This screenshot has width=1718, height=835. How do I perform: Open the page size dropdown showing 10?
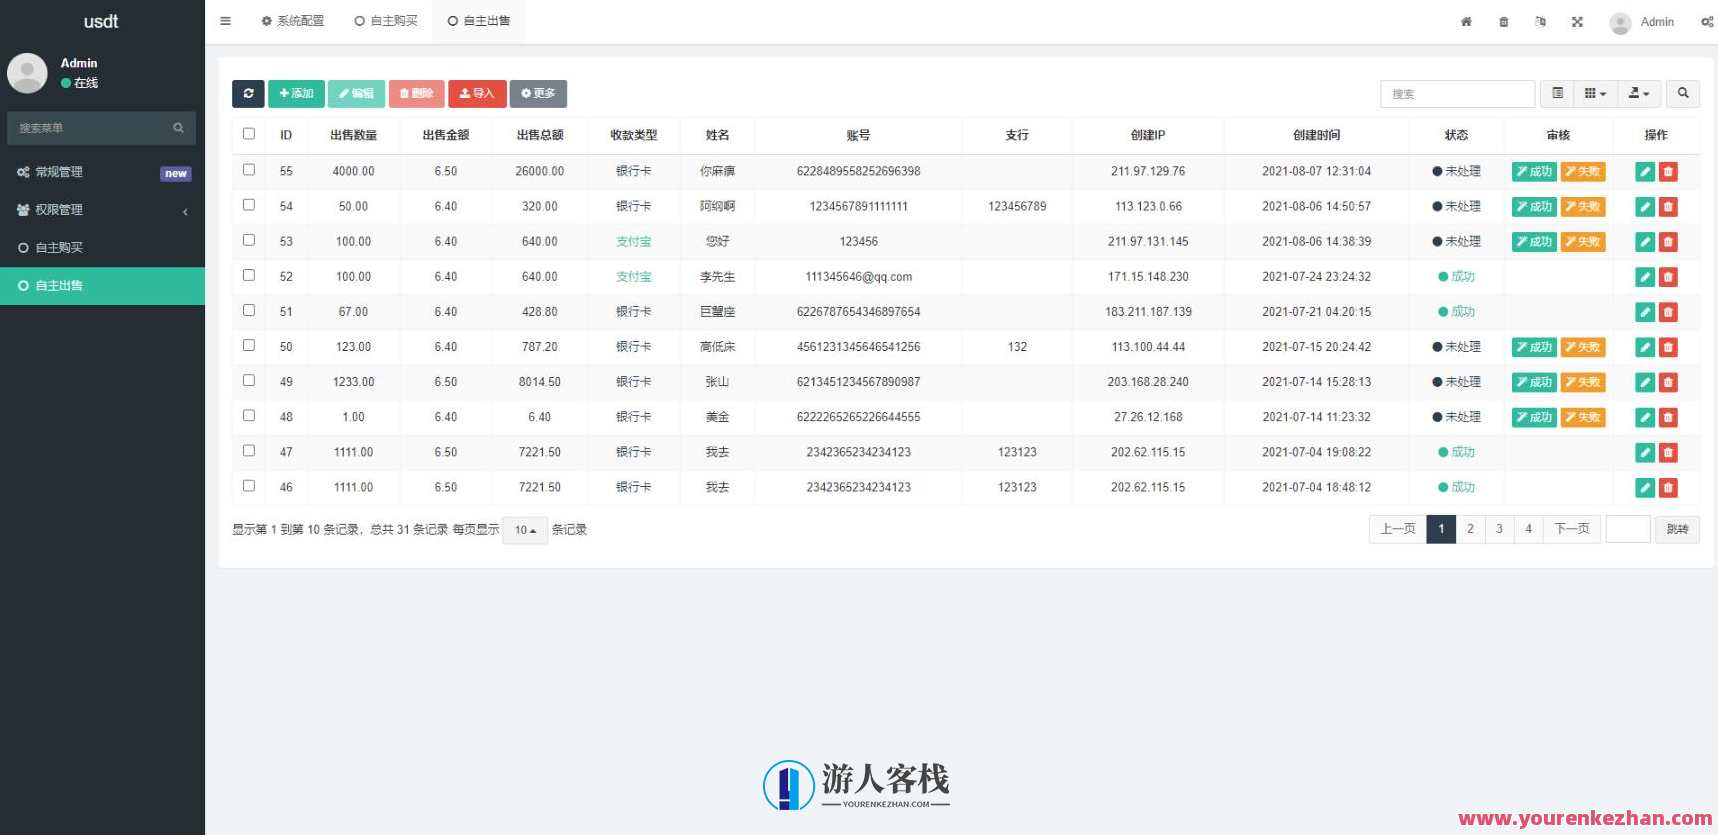click(x=525, y=530)
